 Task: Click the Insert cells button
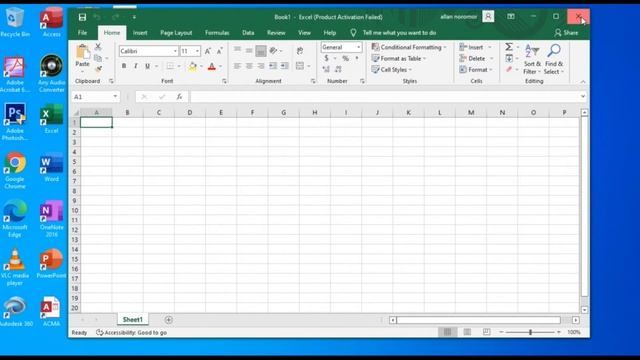tap(475, 47)
